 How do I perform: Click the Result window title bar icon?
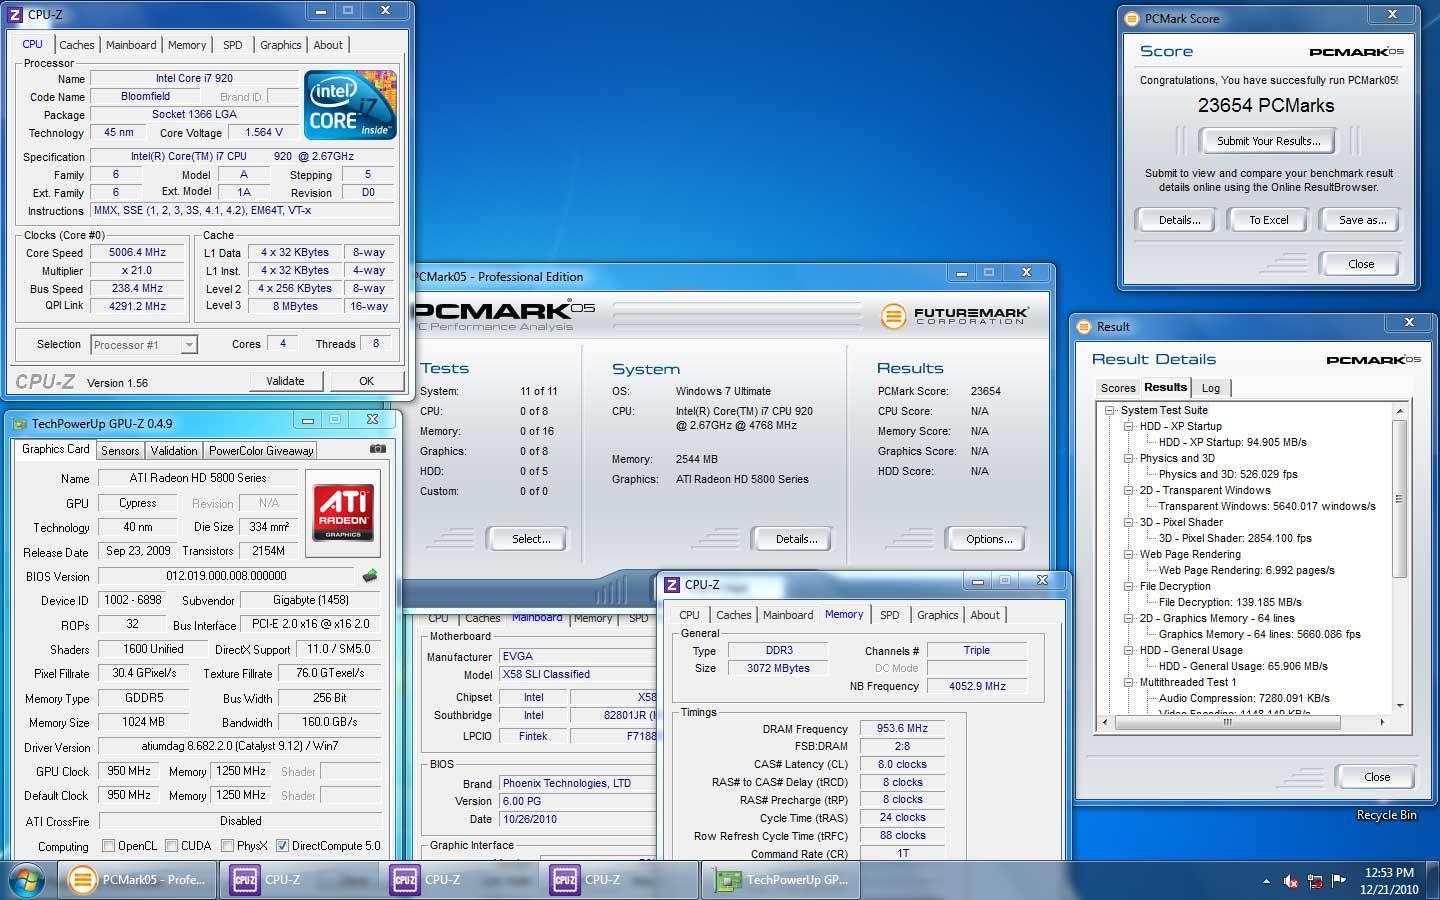tap(1084, 326)
